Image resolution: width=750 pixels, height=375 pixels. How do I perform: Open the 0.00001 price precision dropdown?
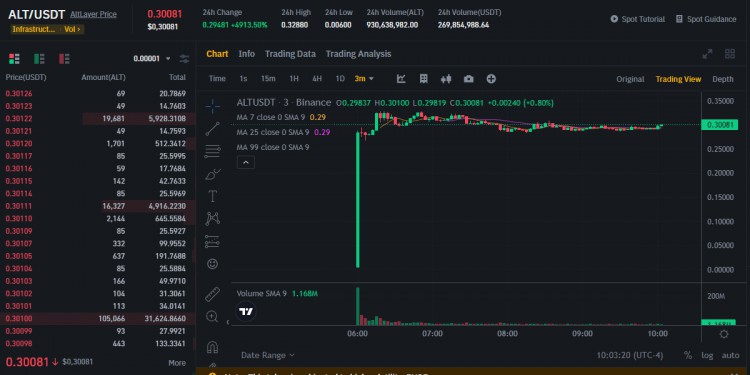pyautogui.click(x=152, y=59)
